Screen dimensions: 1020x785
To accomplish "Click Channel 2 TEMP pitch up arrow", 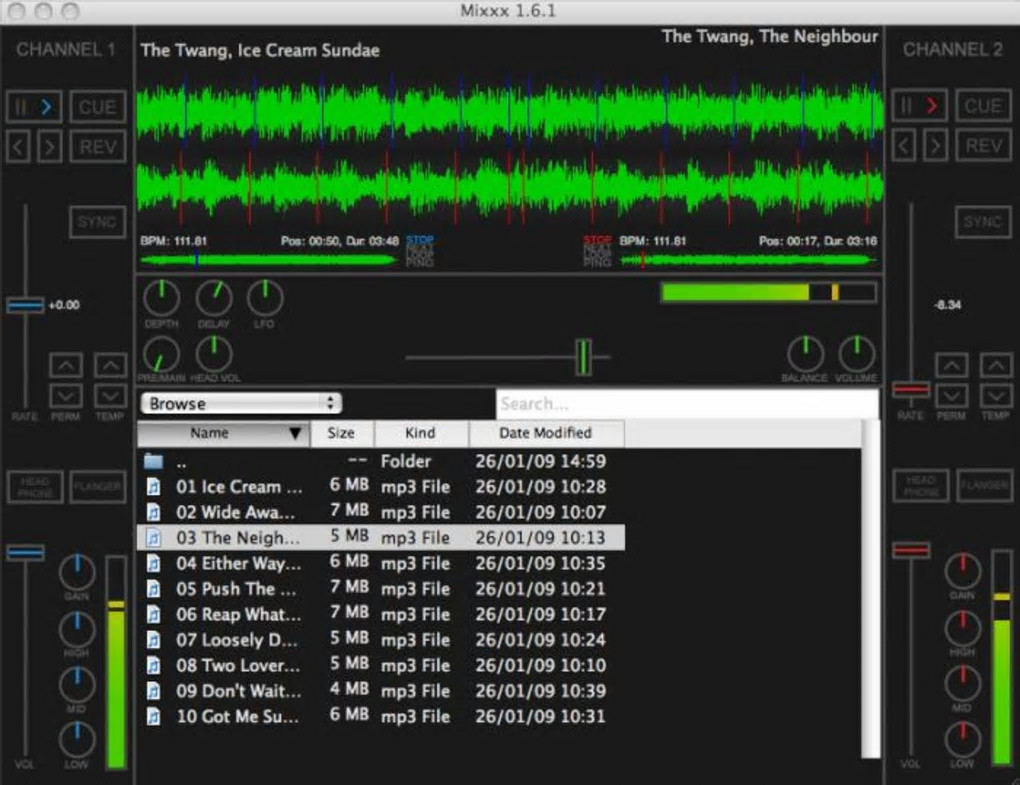I will (997, 366).
